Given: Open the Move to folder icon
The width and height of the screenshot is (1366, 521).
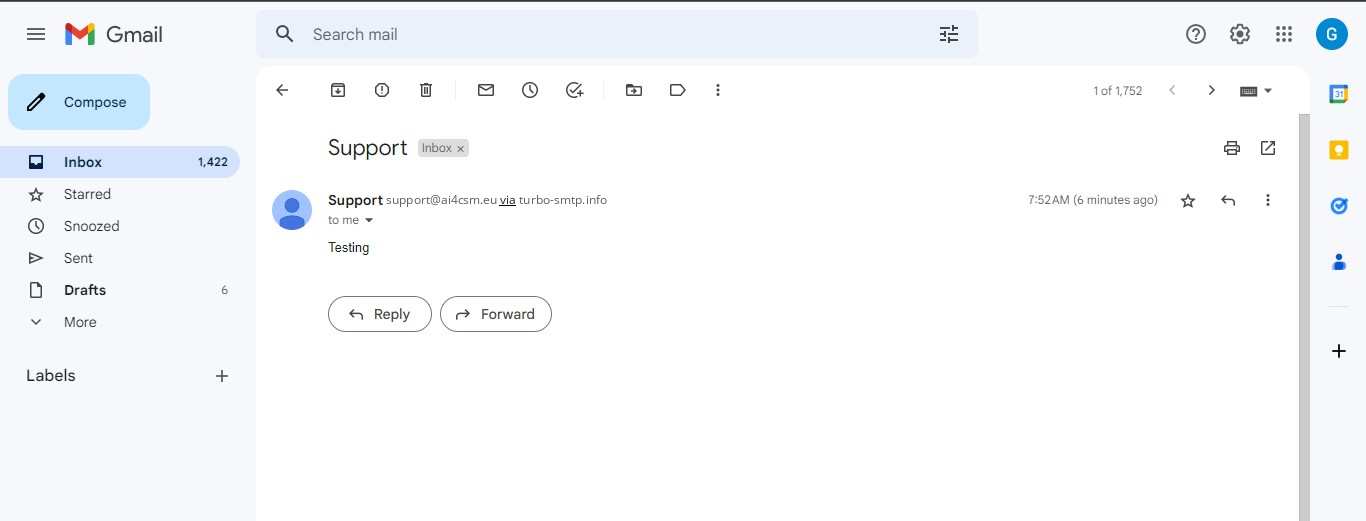Looking at the screenshot, I should coord(634,90).
